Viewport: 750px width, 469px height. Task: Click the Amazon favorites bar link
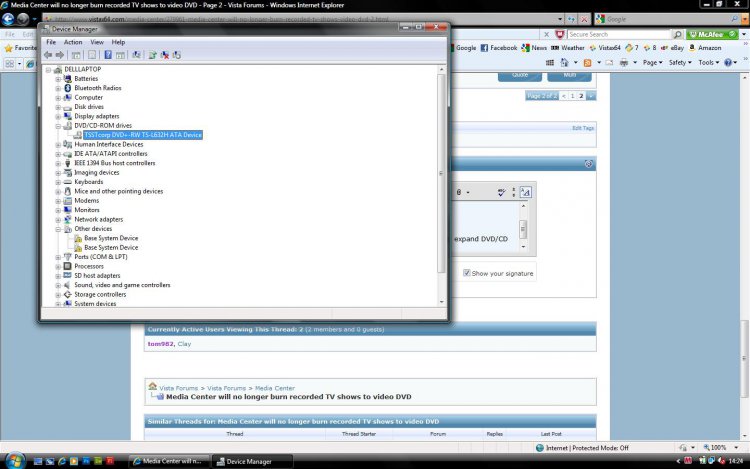pyautogui.click(x=705, y=48)
